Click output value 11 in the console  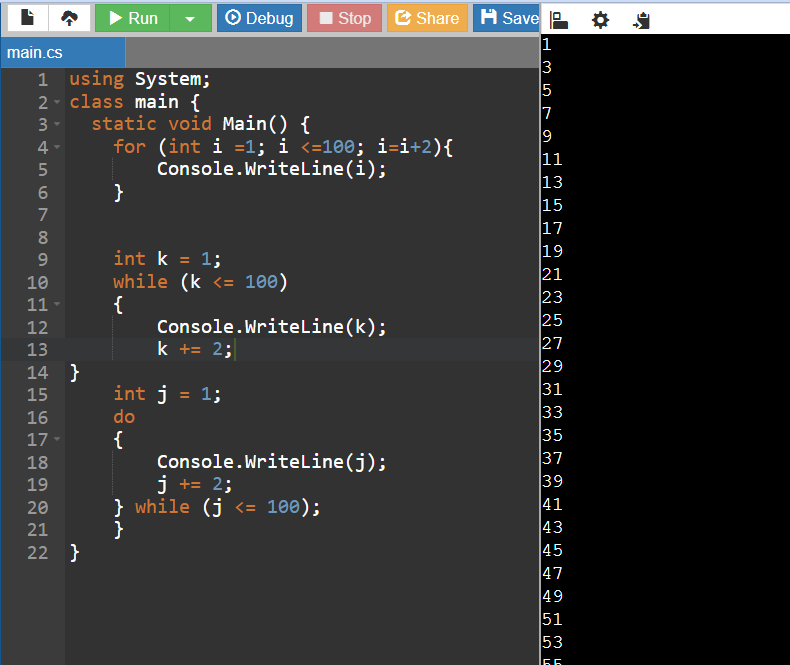[552, 160]
